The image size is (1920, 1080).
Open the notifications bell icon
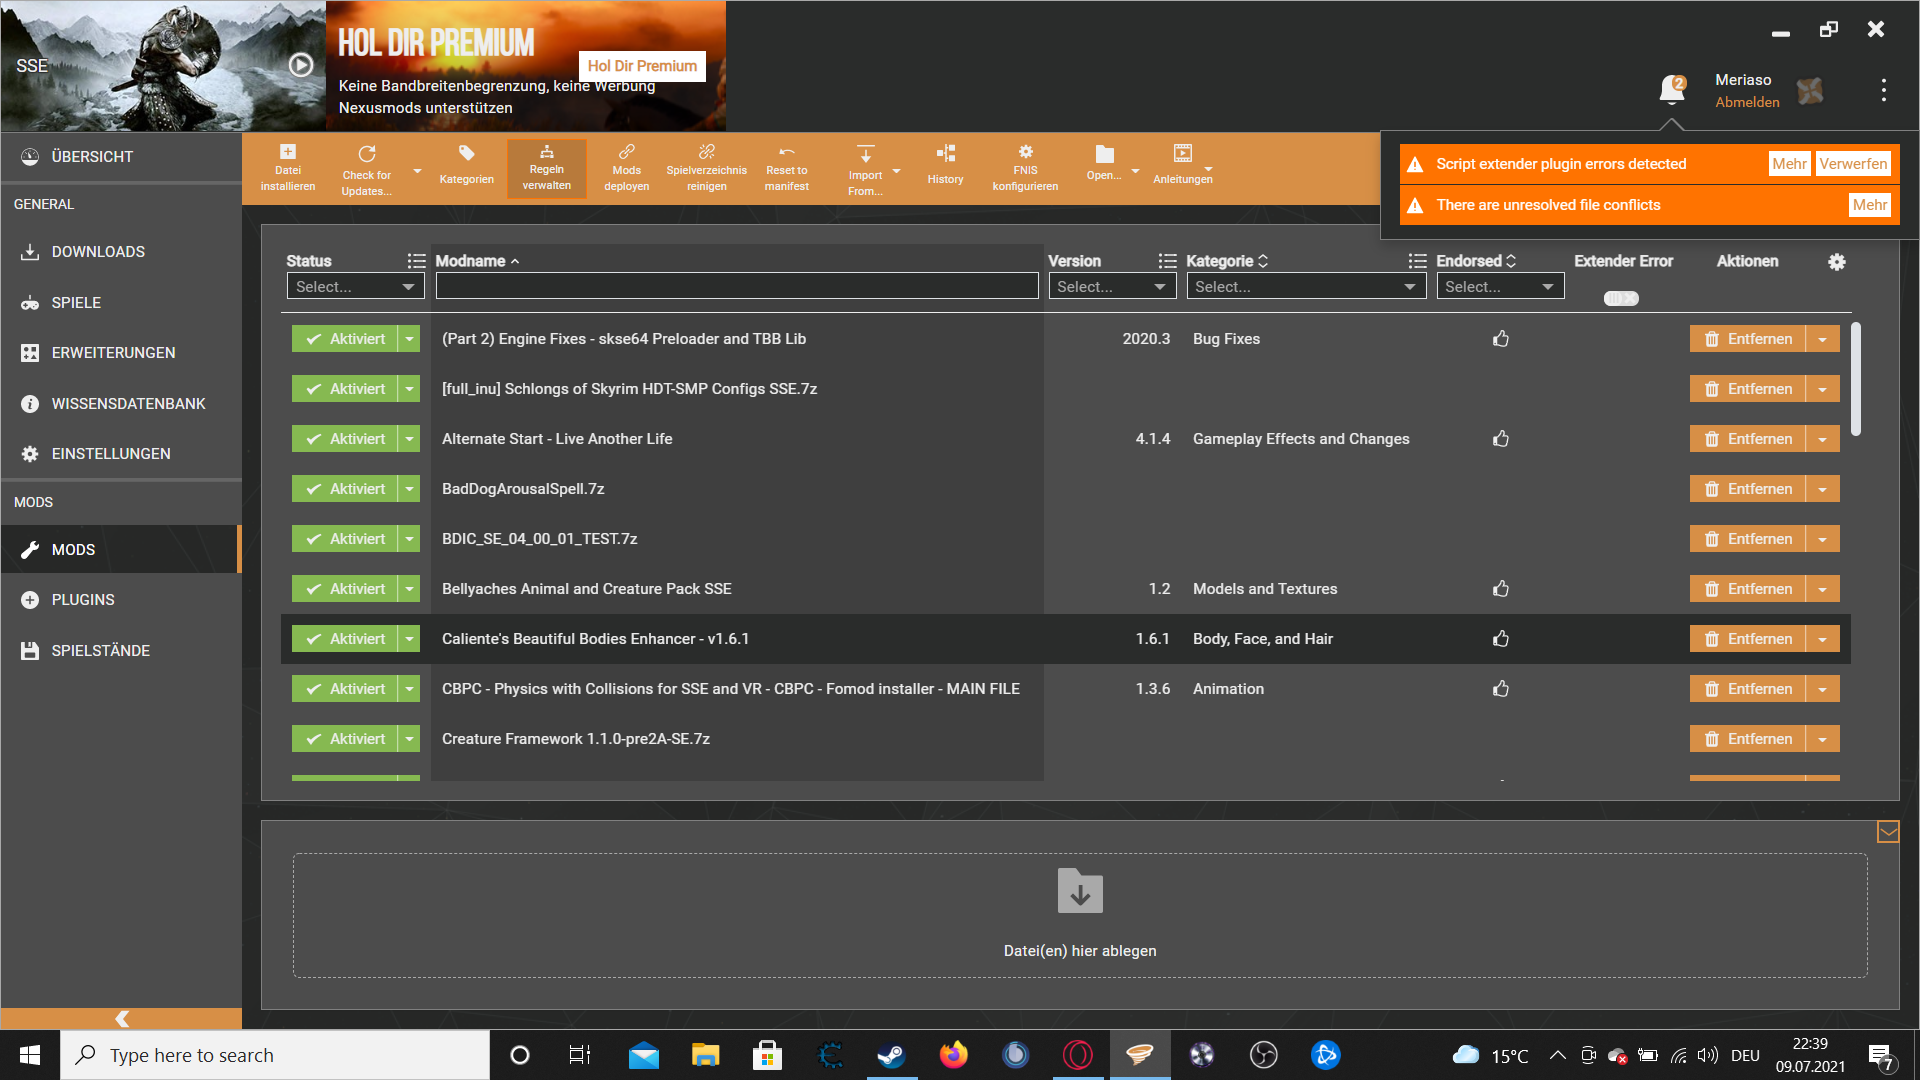[x=1671, y=90]
